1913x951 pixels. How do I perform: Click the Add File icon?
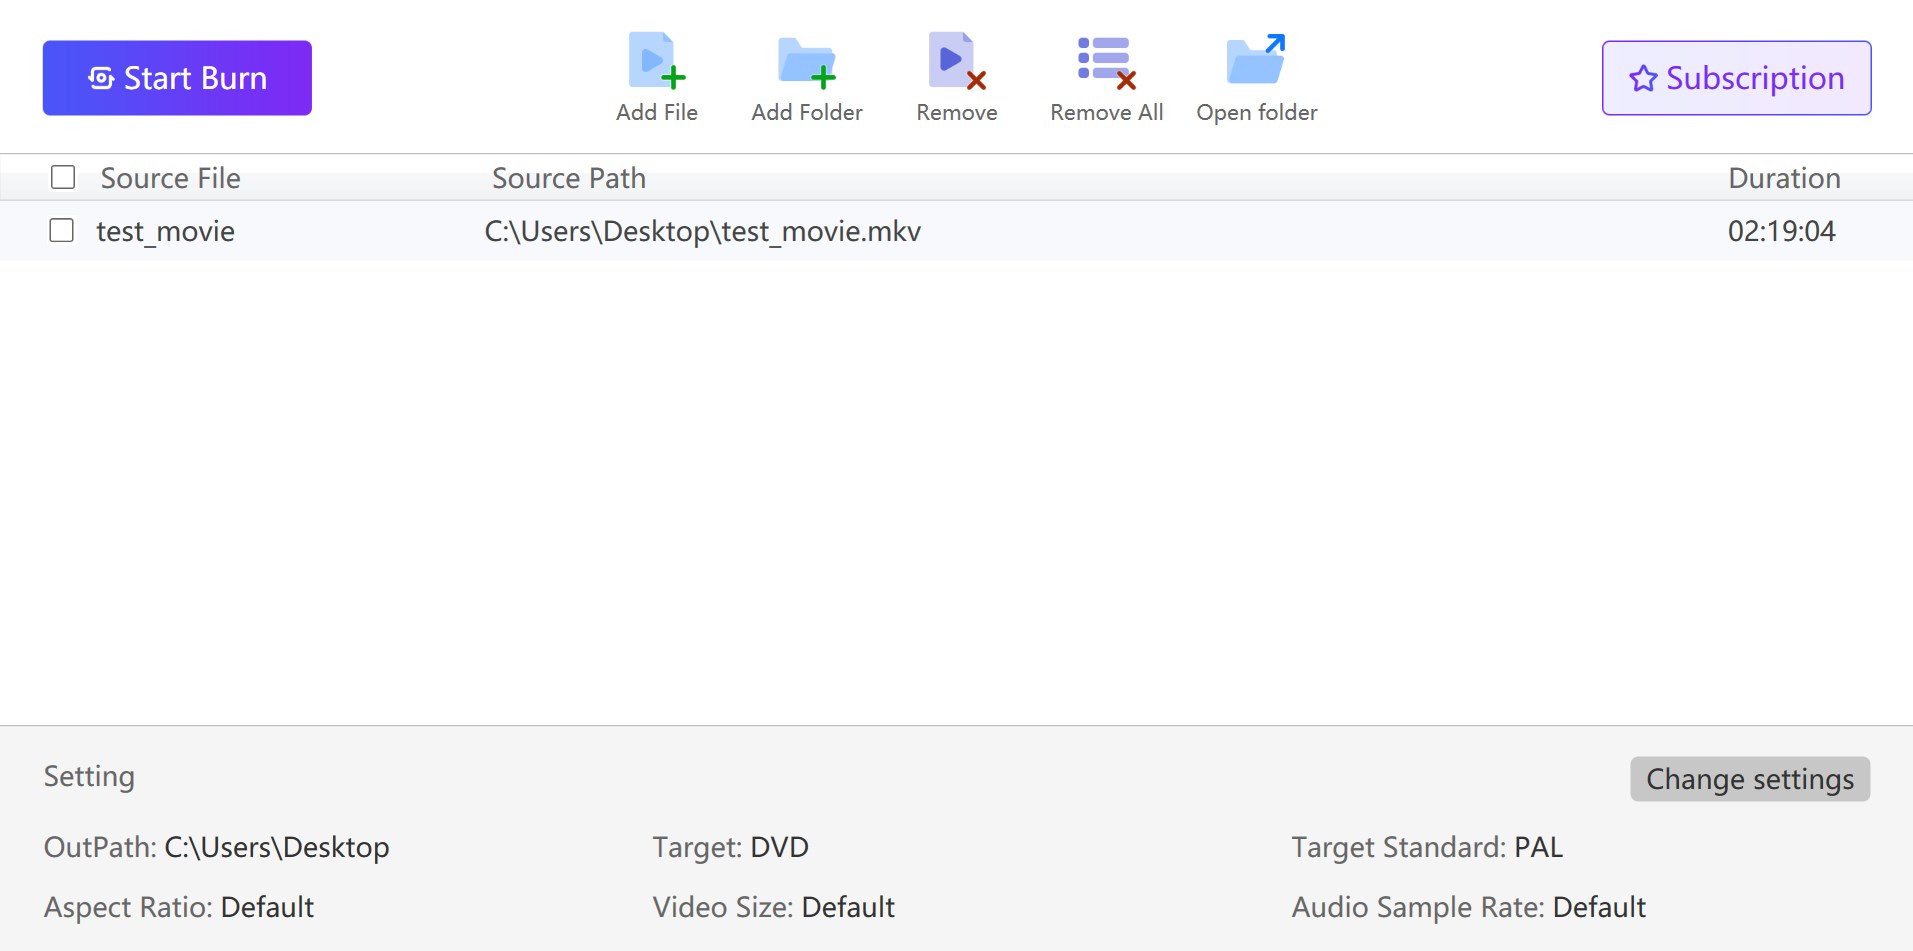[x=657, y=61]
